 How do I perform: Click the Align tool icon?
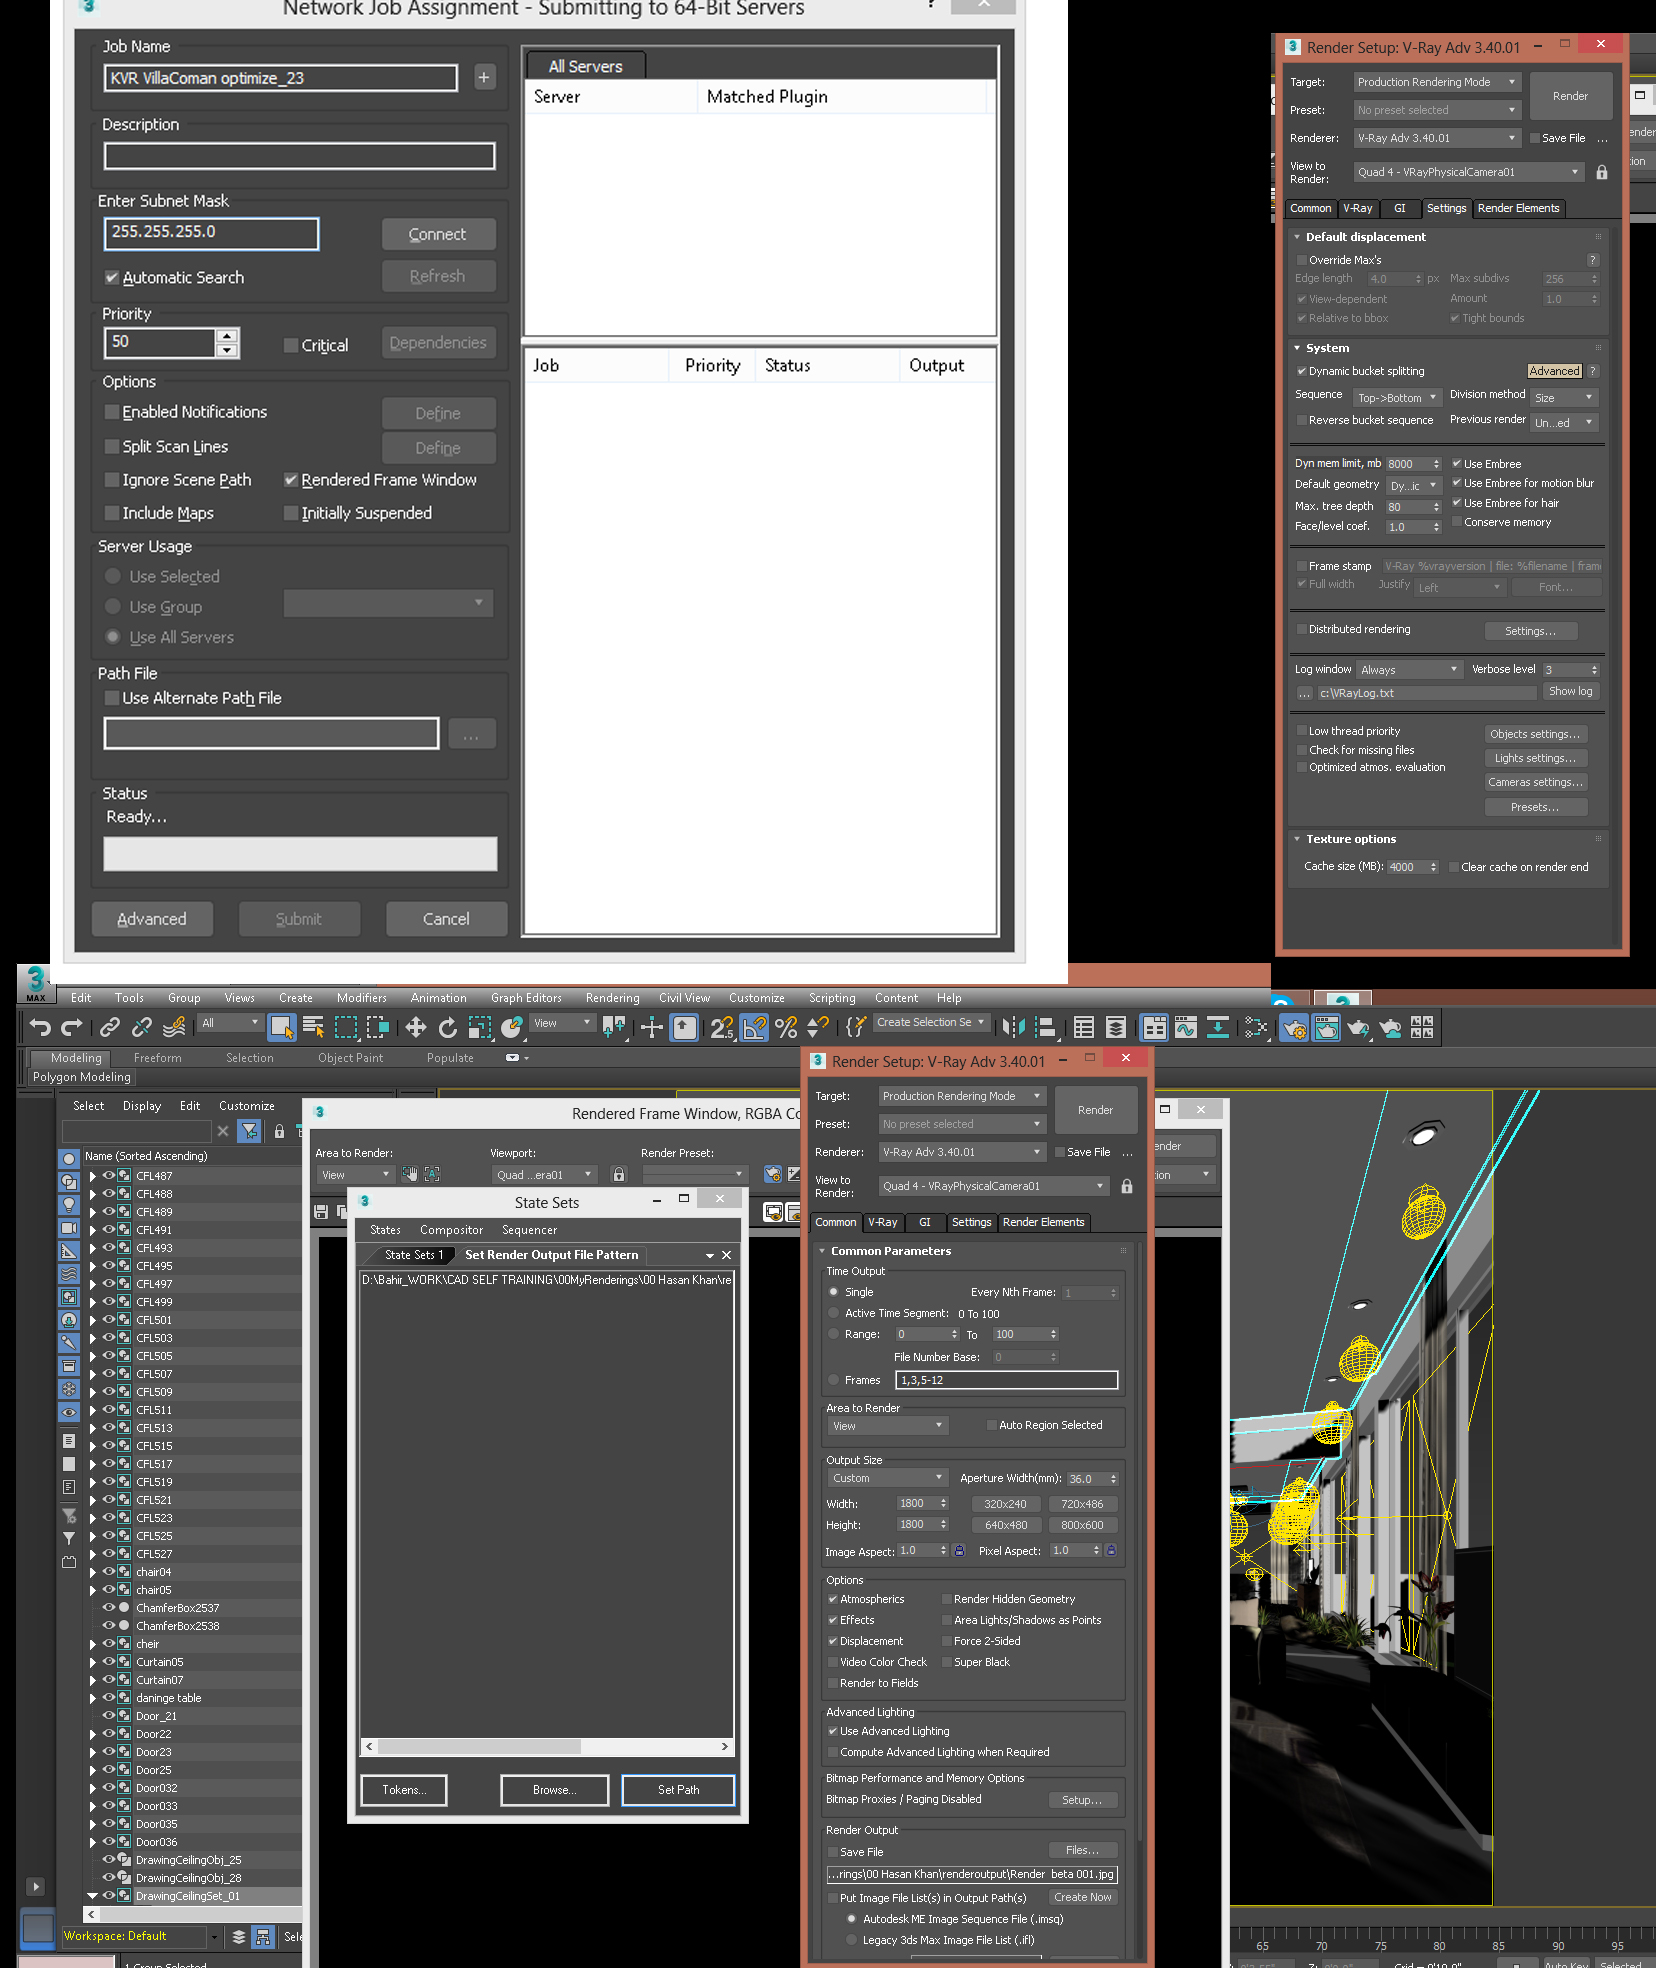1046,1027
